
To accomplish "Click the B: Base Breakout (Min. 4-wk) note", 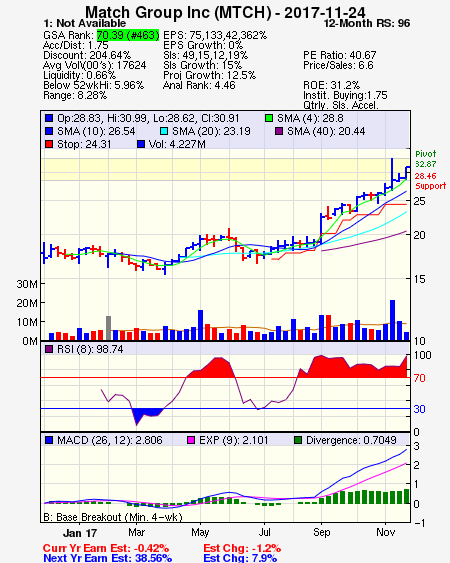I will pyautogui.click(x=113, y=517).
